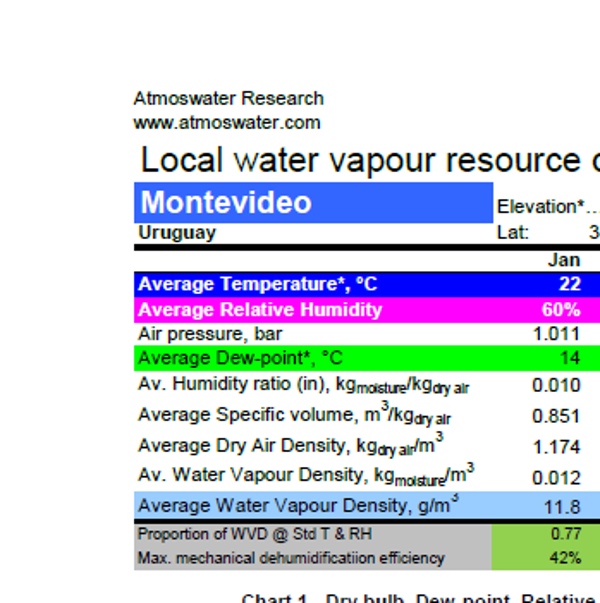Click 'Average Dew-point*, °C' row label
This screenshot has width=600, height=603.
[x=240, y=358]
